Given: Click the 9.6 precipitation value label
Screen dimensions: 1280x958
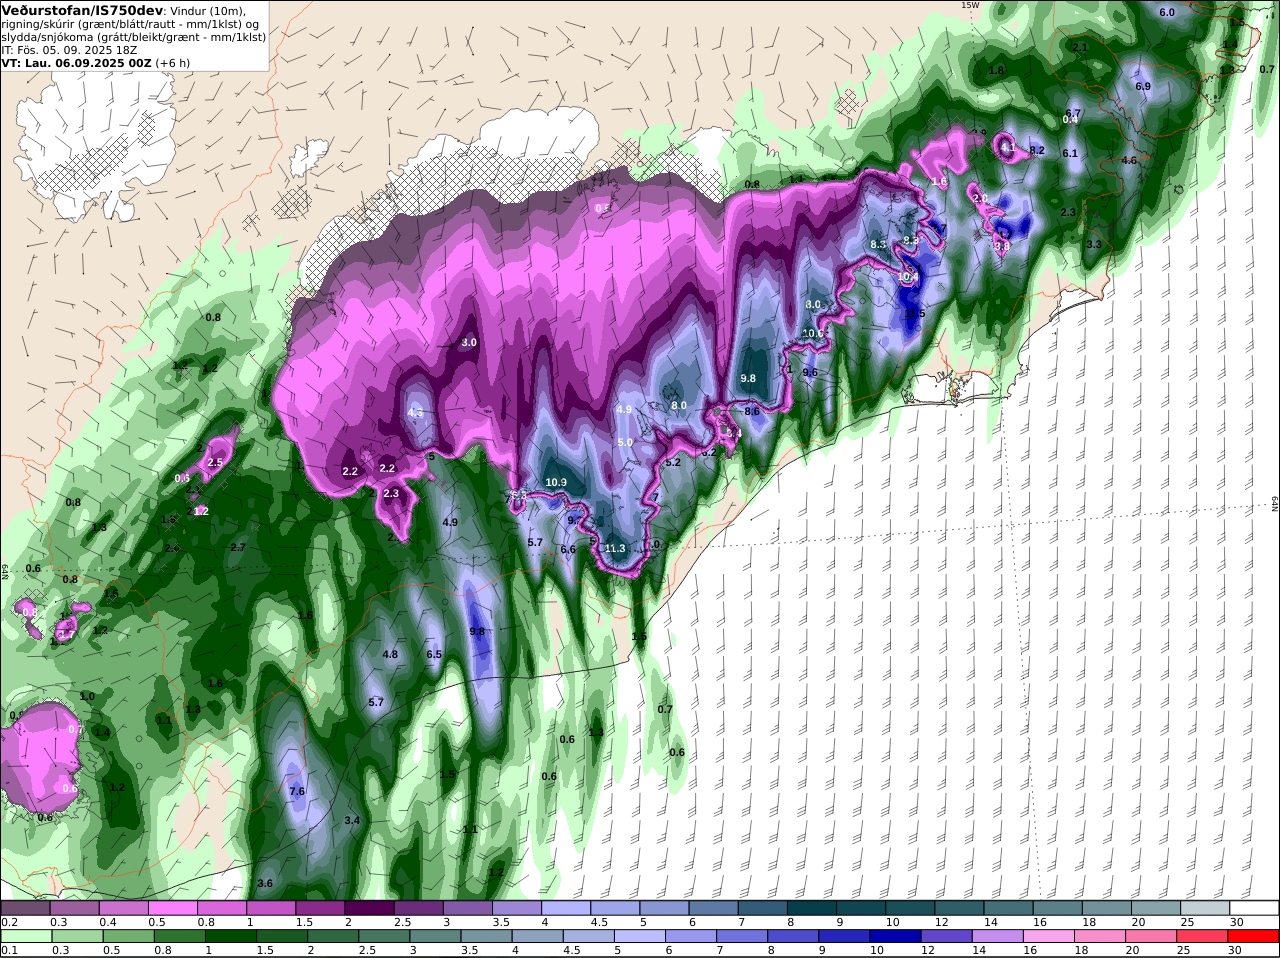Looking at the screenshot, I should (810, 372).
